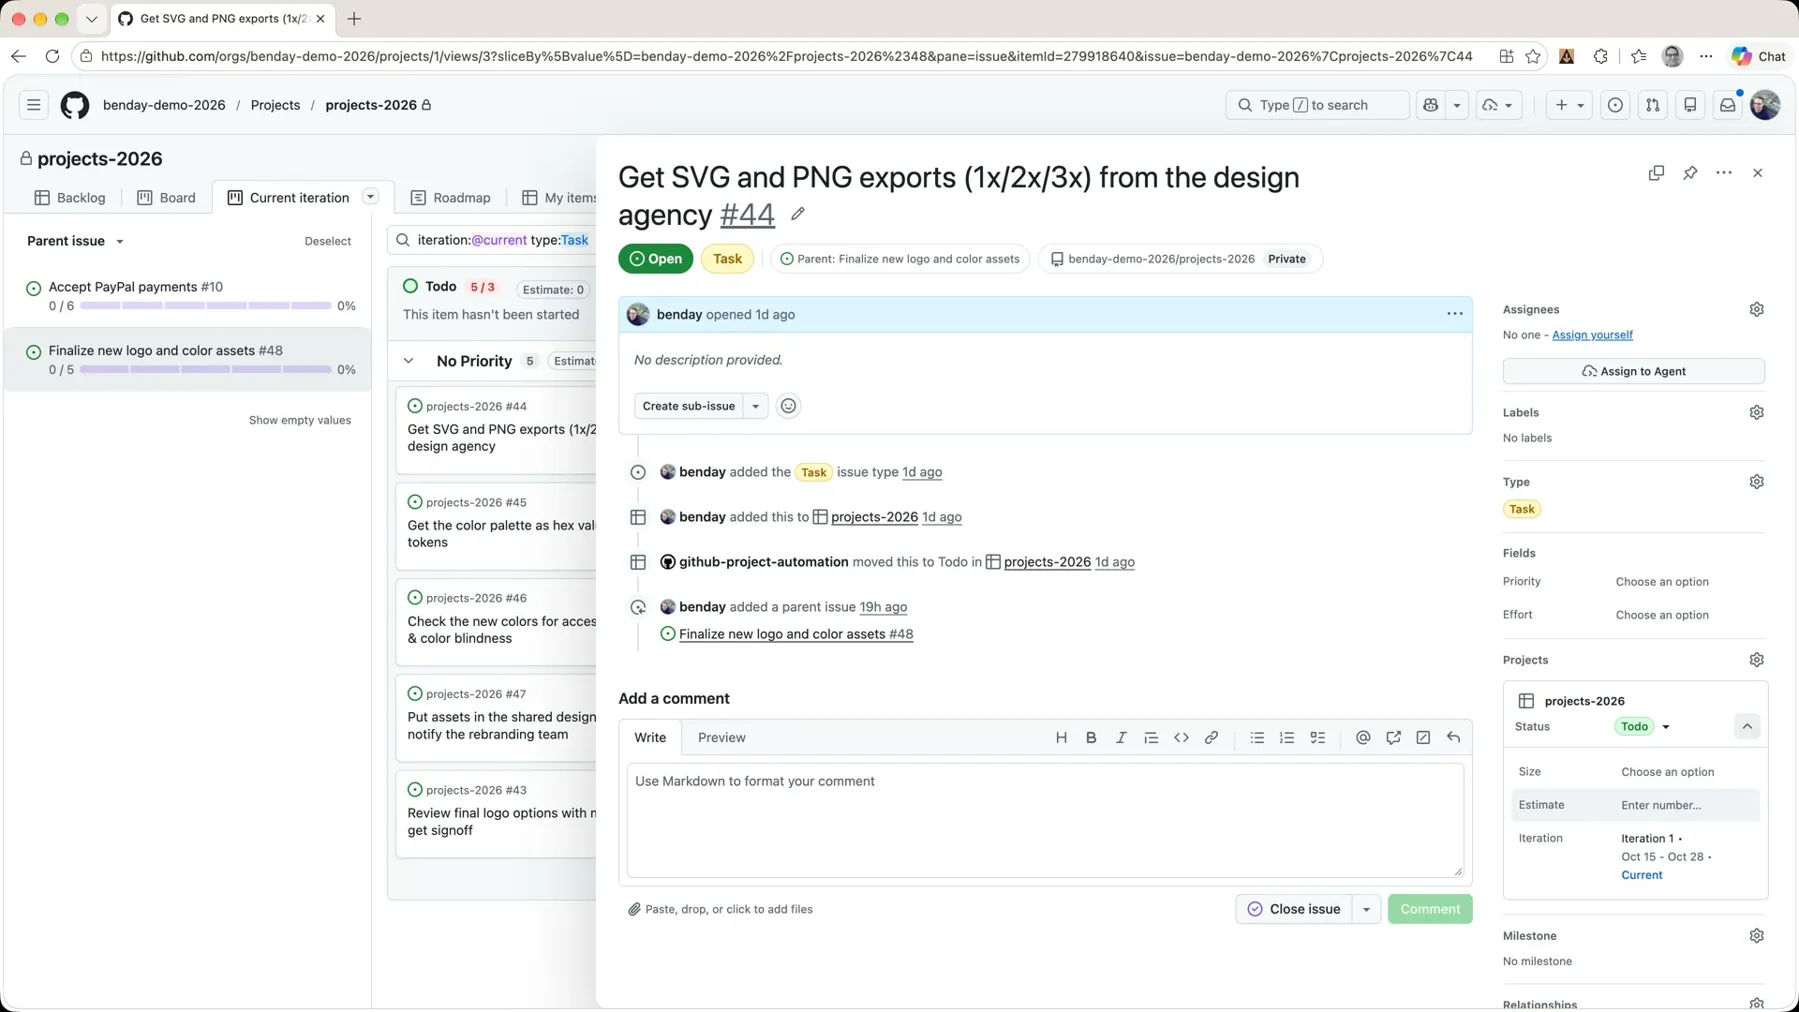Open Parent issue slice dropdown
Viewport: 1799px width, 1012px height.
tap(76, 241)
